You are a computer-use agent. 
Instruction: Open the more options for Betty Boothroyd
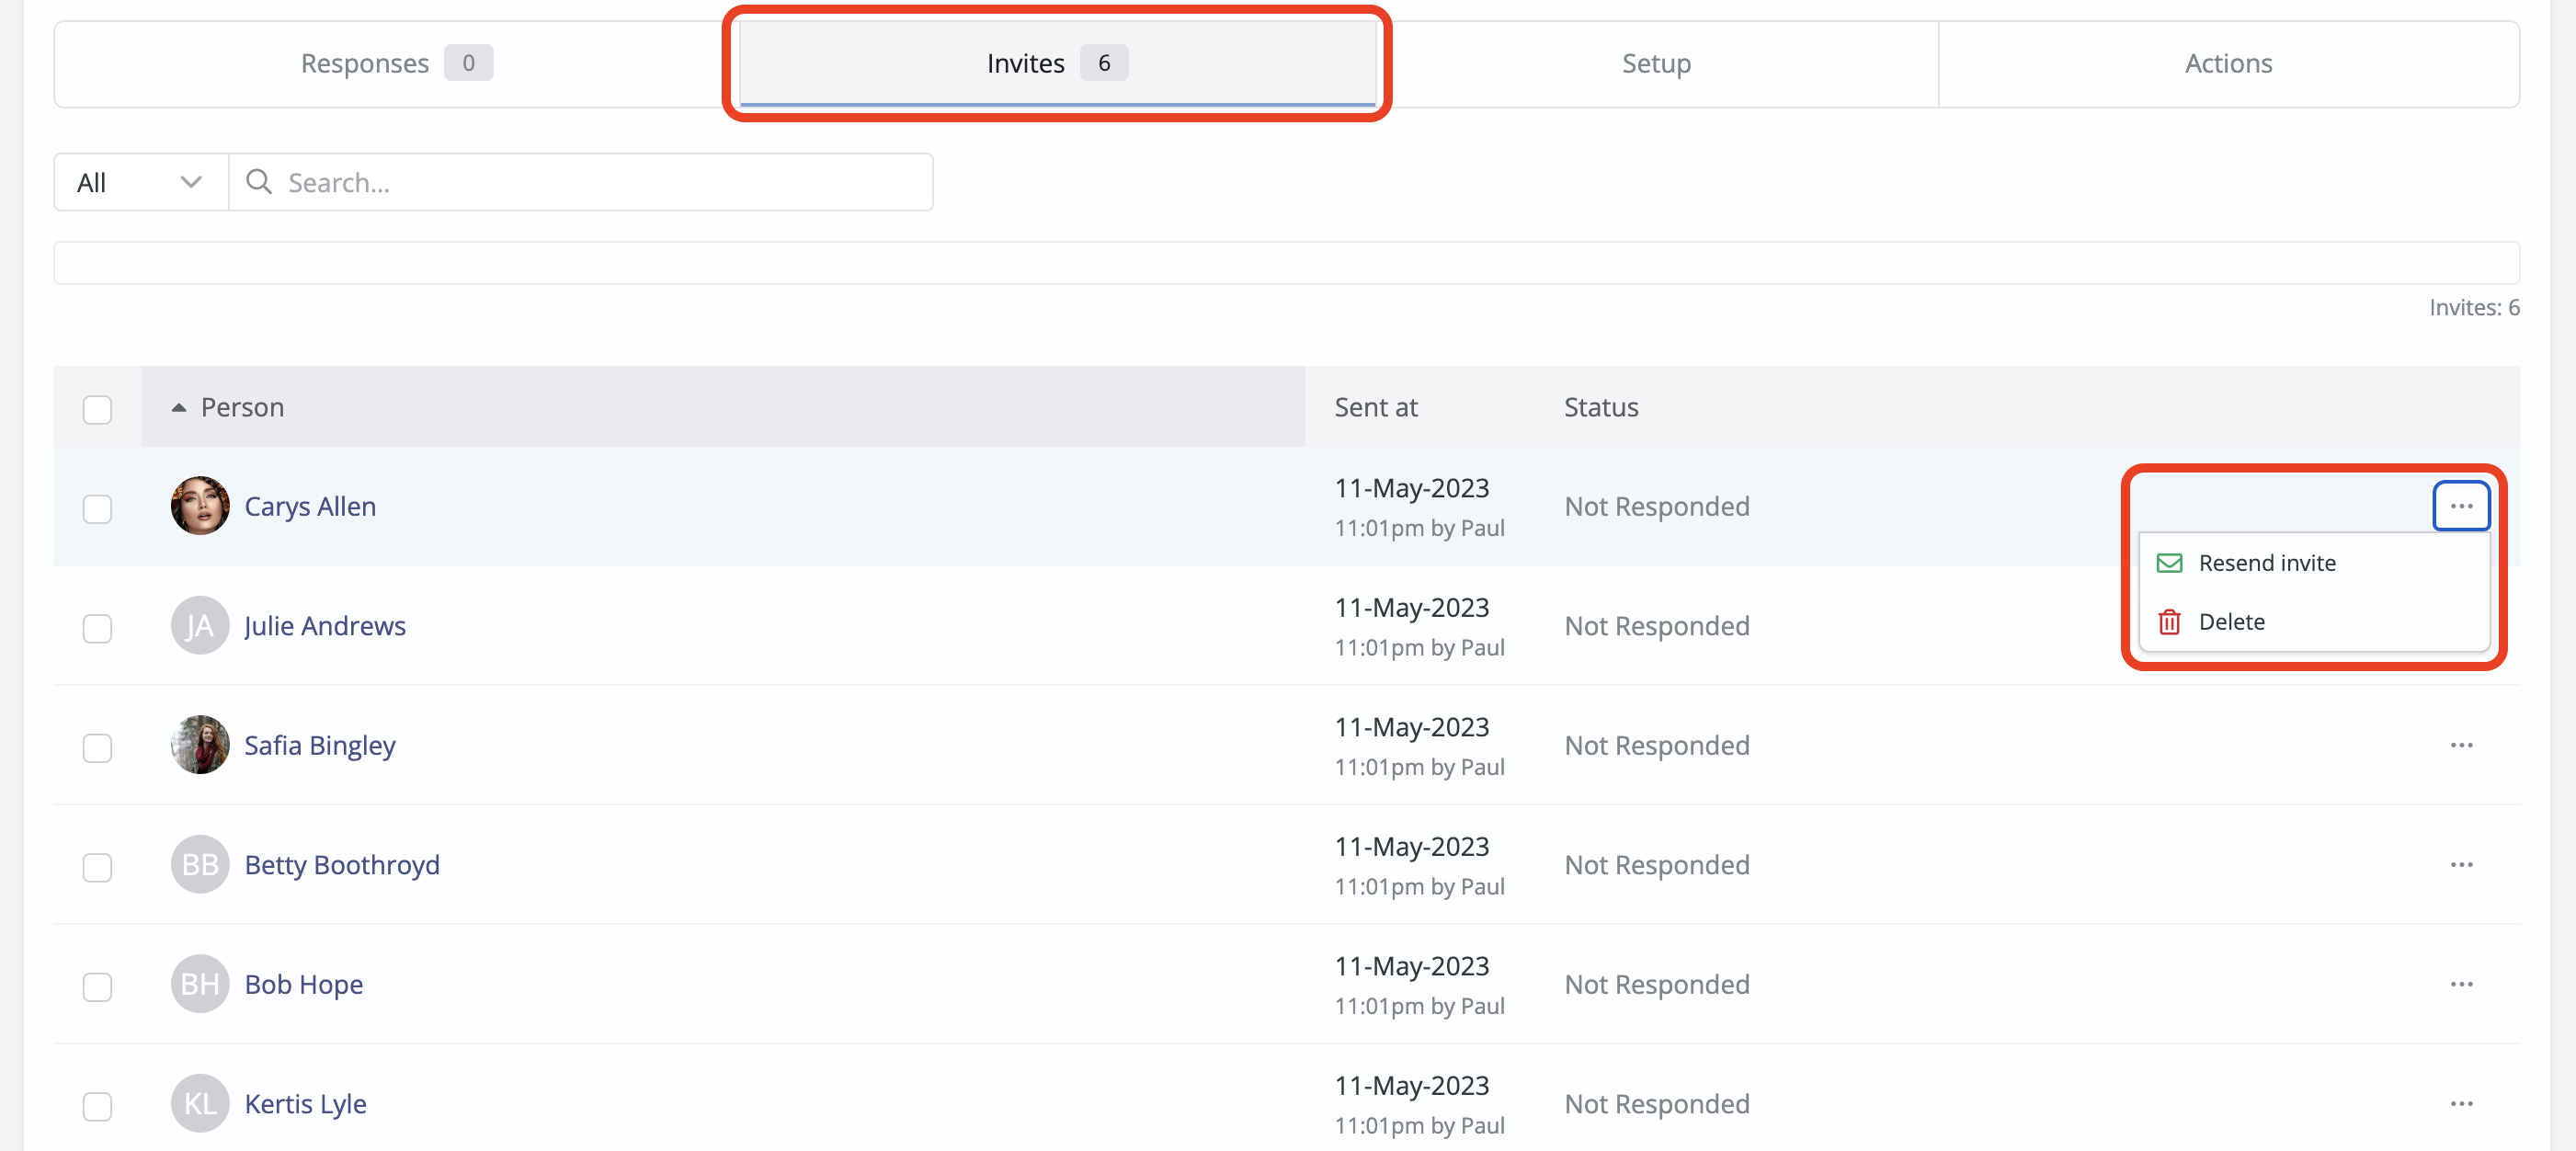(2461, 864)
